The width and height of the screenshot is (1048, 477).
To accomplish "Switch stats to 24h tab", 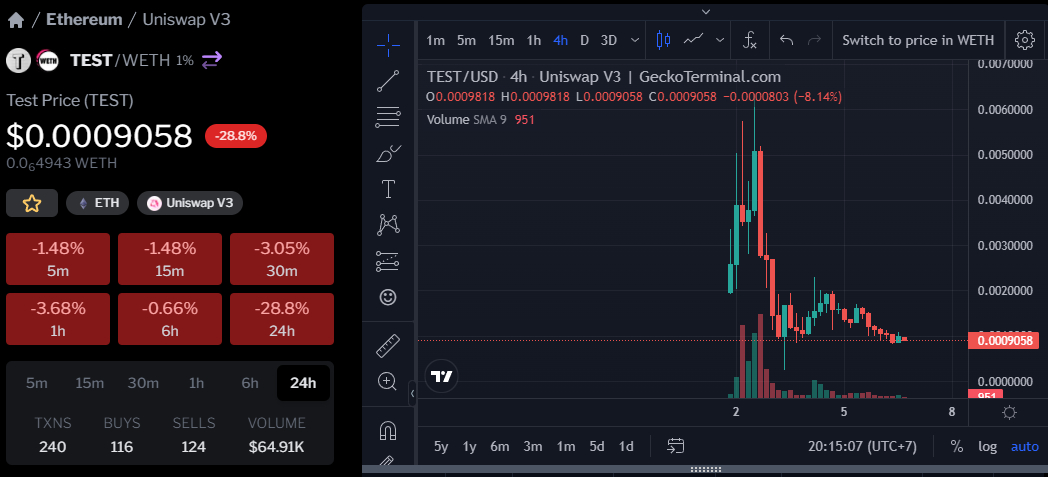I will tap(303, 383).
